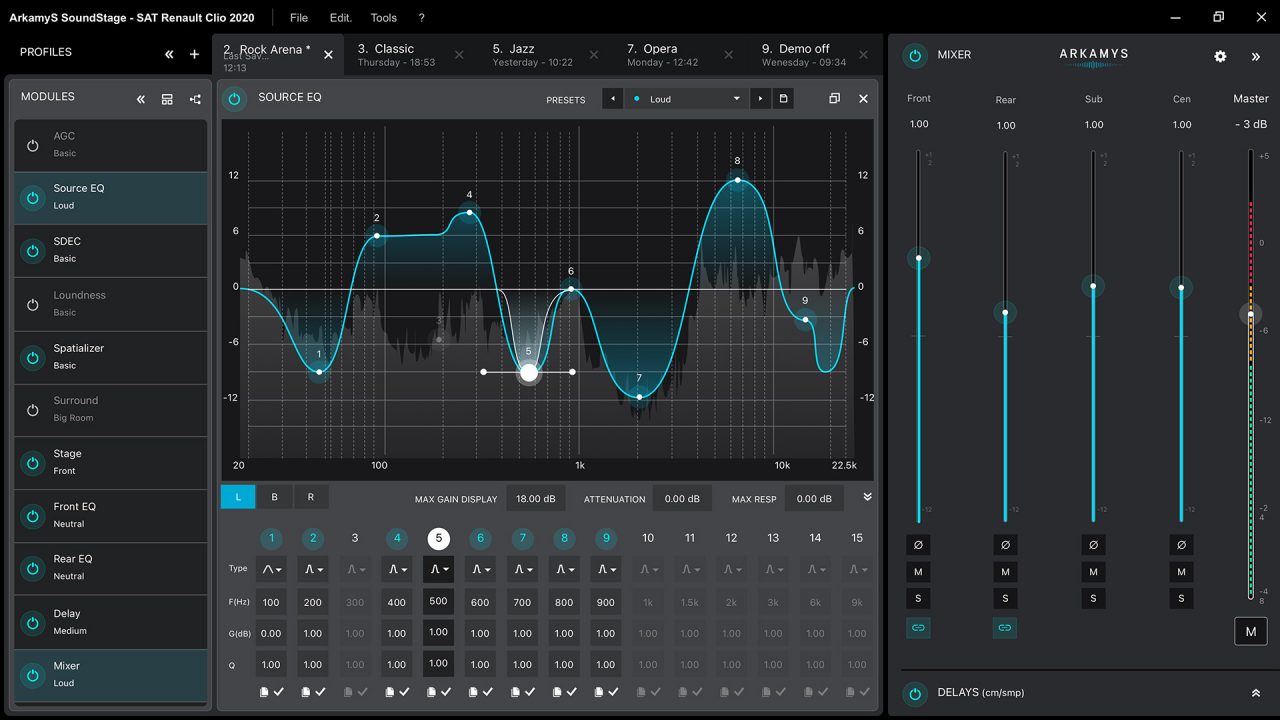Save the current Source EQ preset
Image resolution: width=1280 pixels, height=720 pixels.
[783, 99]
